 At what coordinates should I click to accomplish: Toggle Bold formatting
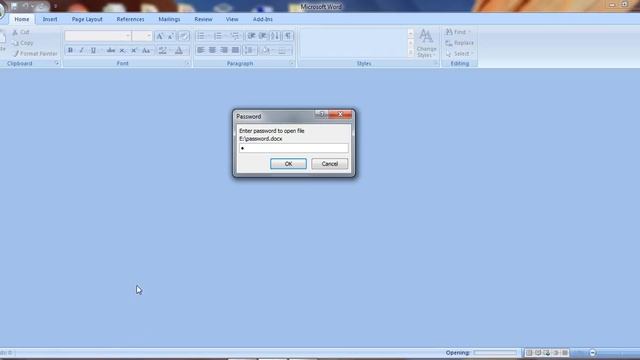70,50
